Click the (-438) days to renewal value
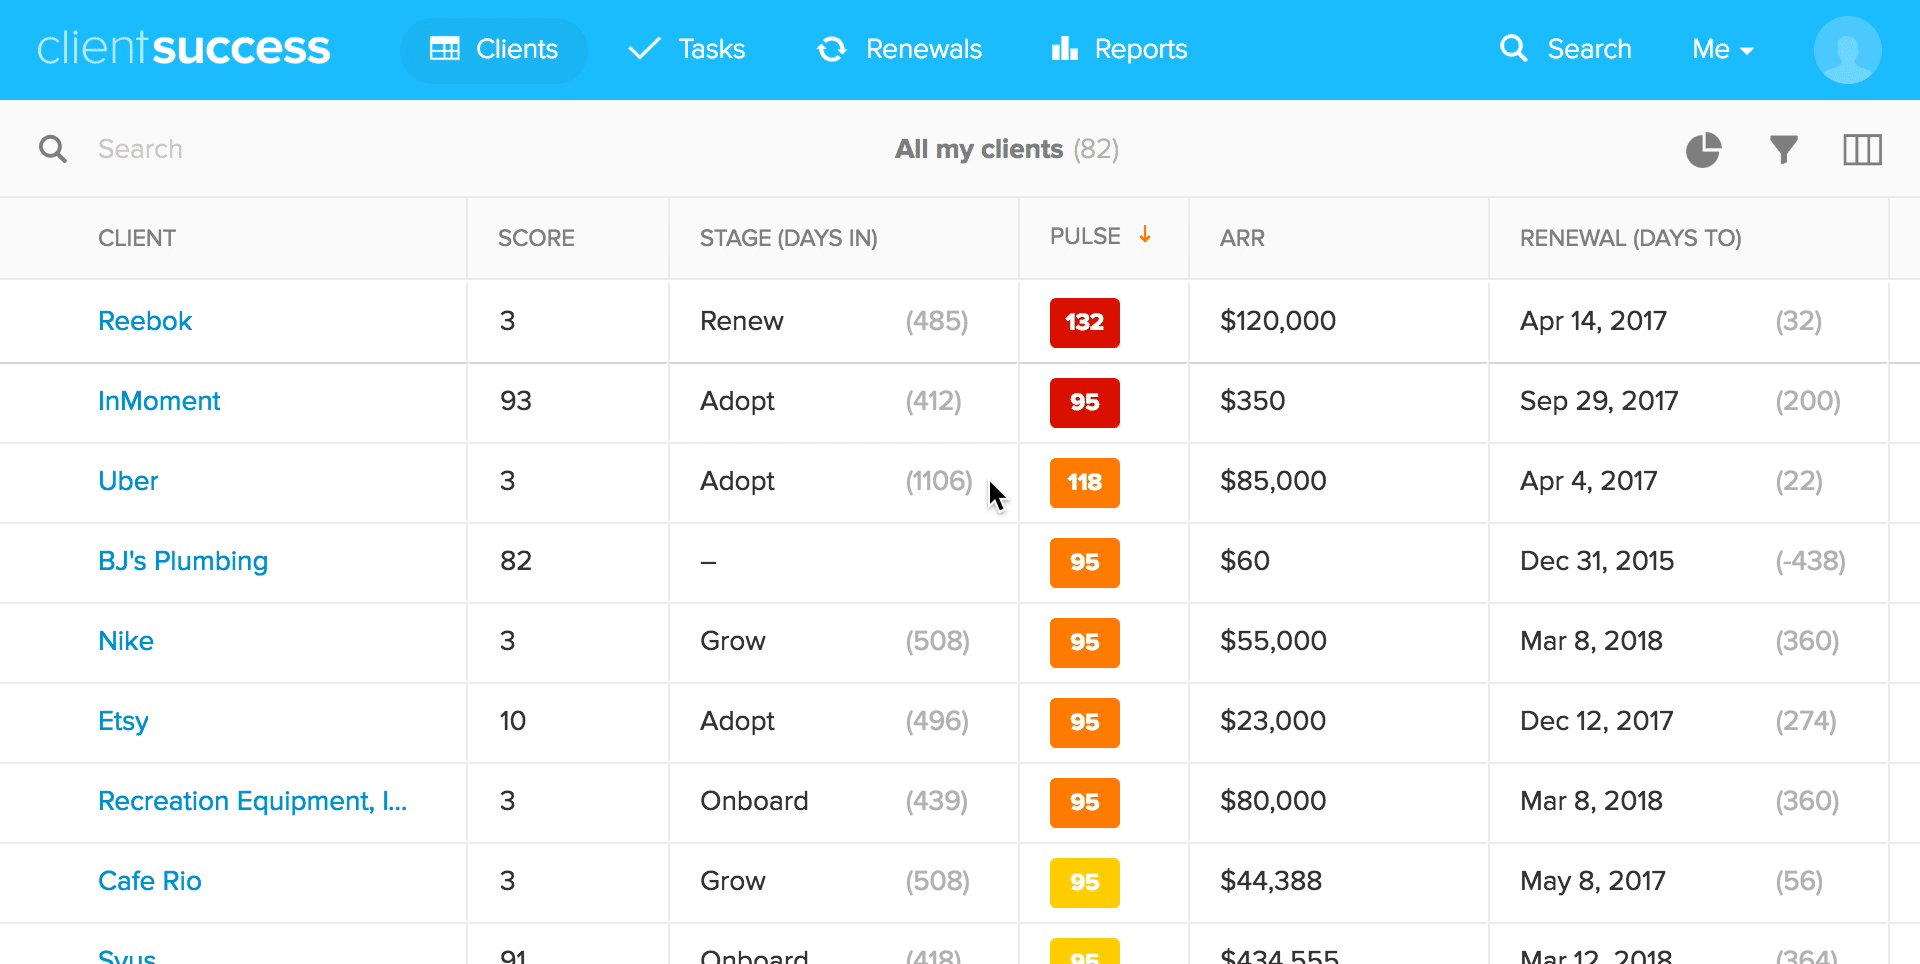The width and height of the screenshot is (1920, 964). click(x=1810, y=561)
